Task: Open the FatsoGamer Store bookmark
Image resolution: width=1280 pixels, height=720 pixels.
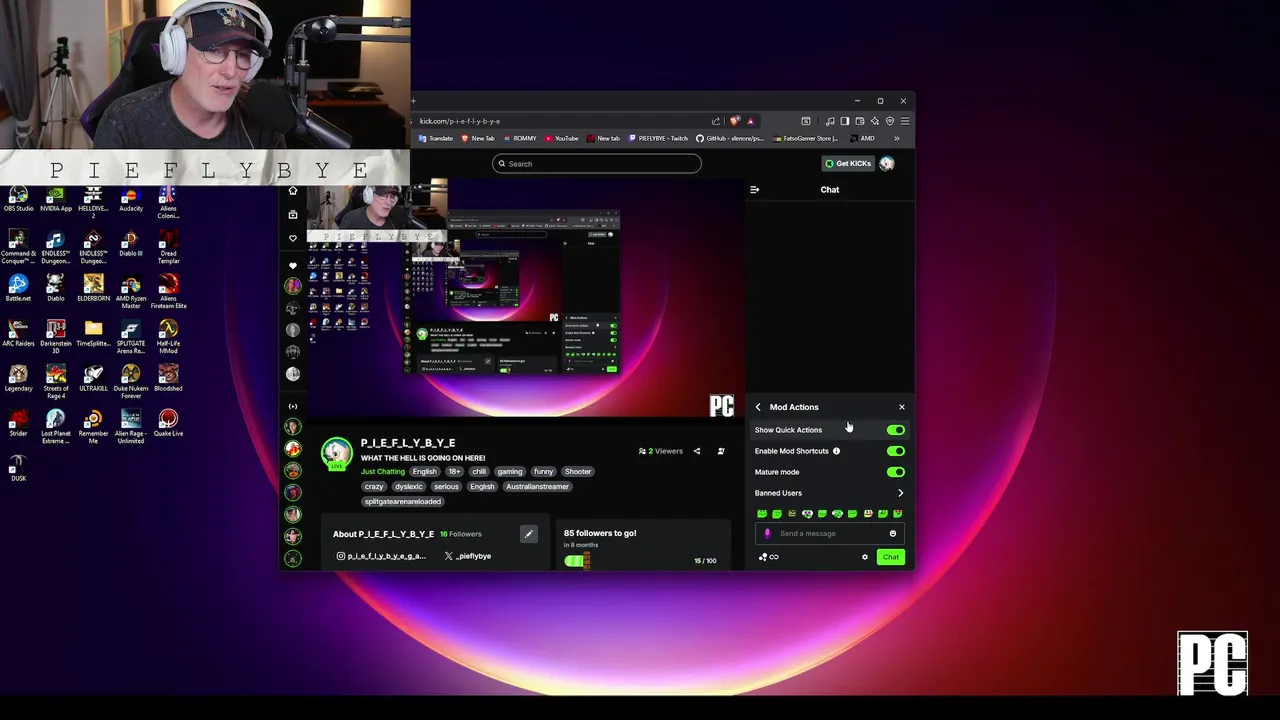Action: point(806,138)
